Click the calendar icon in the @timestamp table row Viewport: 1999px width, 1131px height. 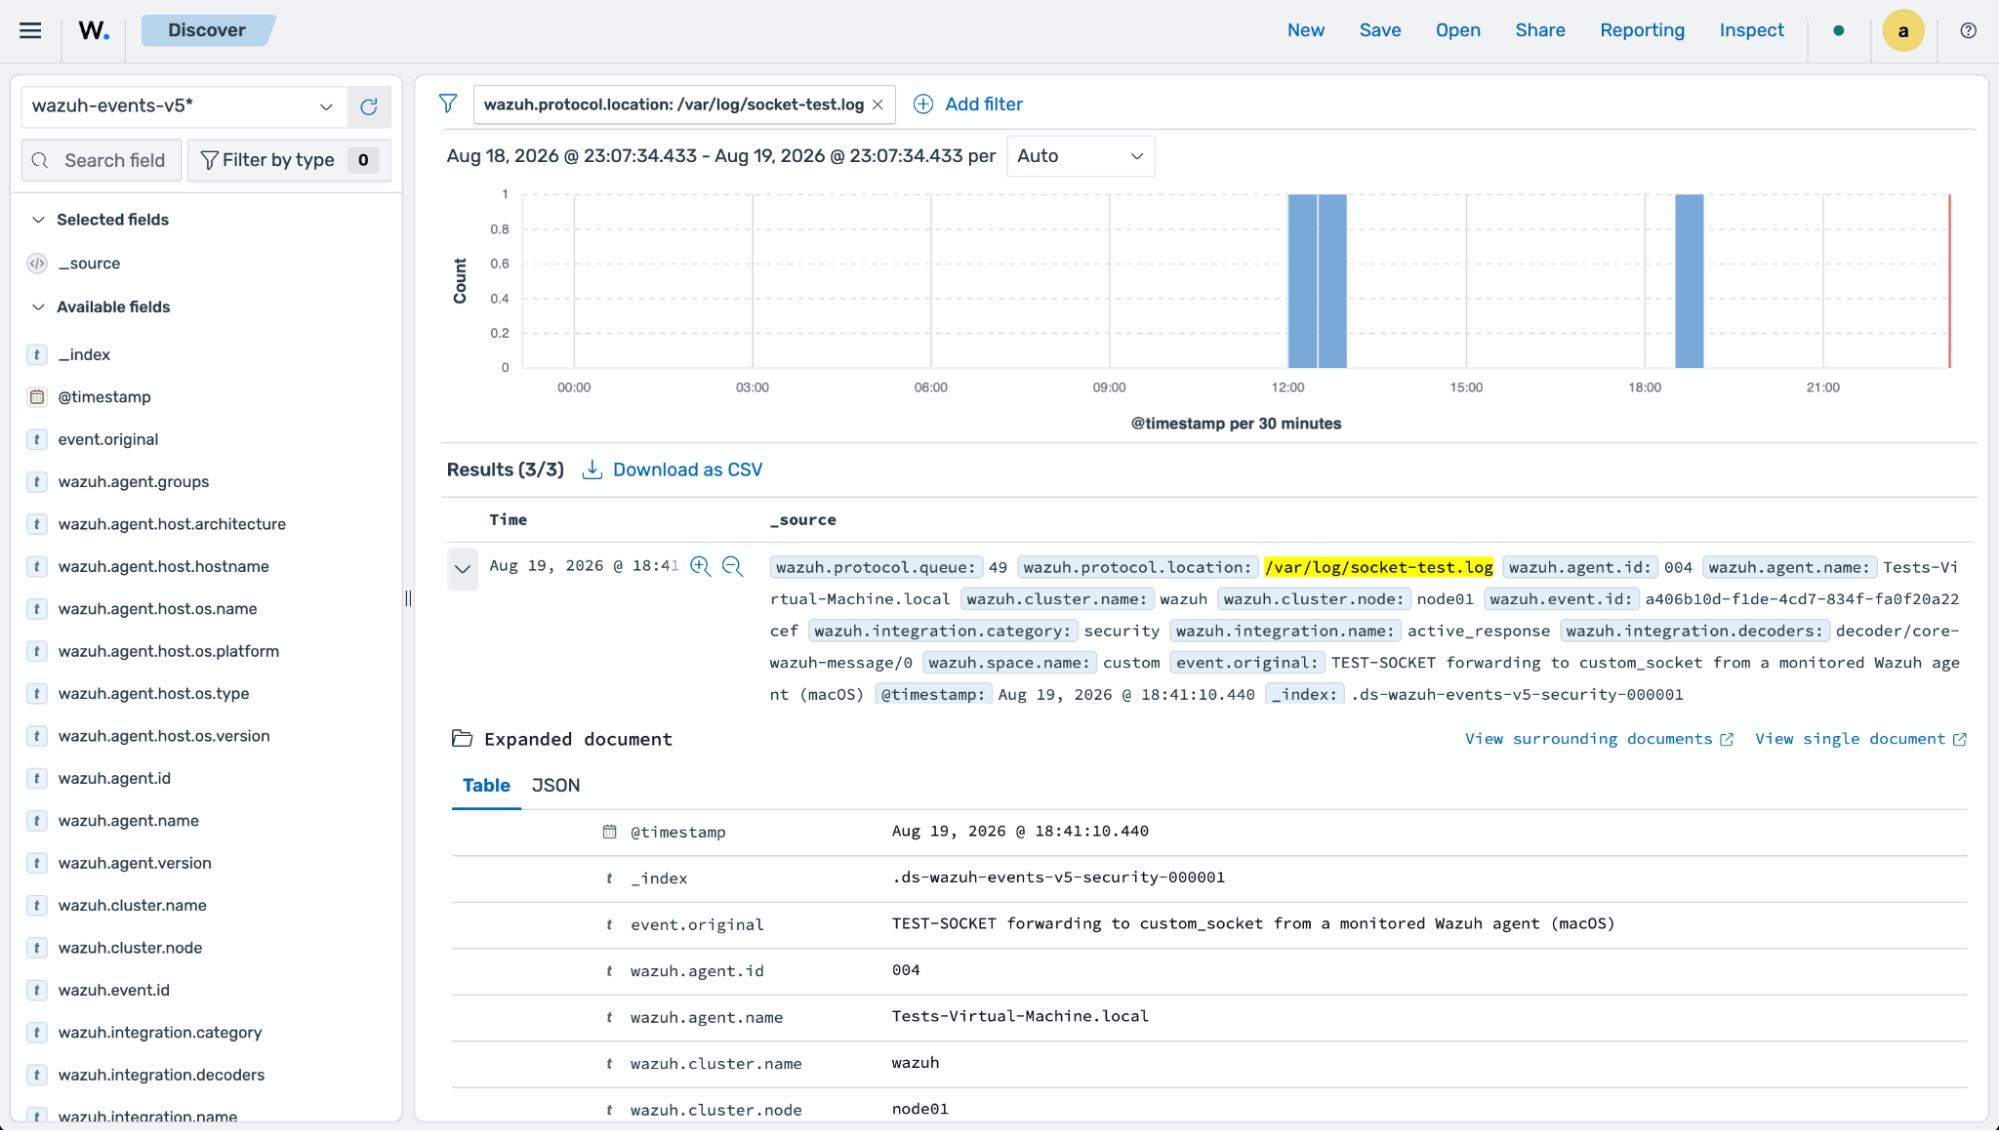point(609,832)
